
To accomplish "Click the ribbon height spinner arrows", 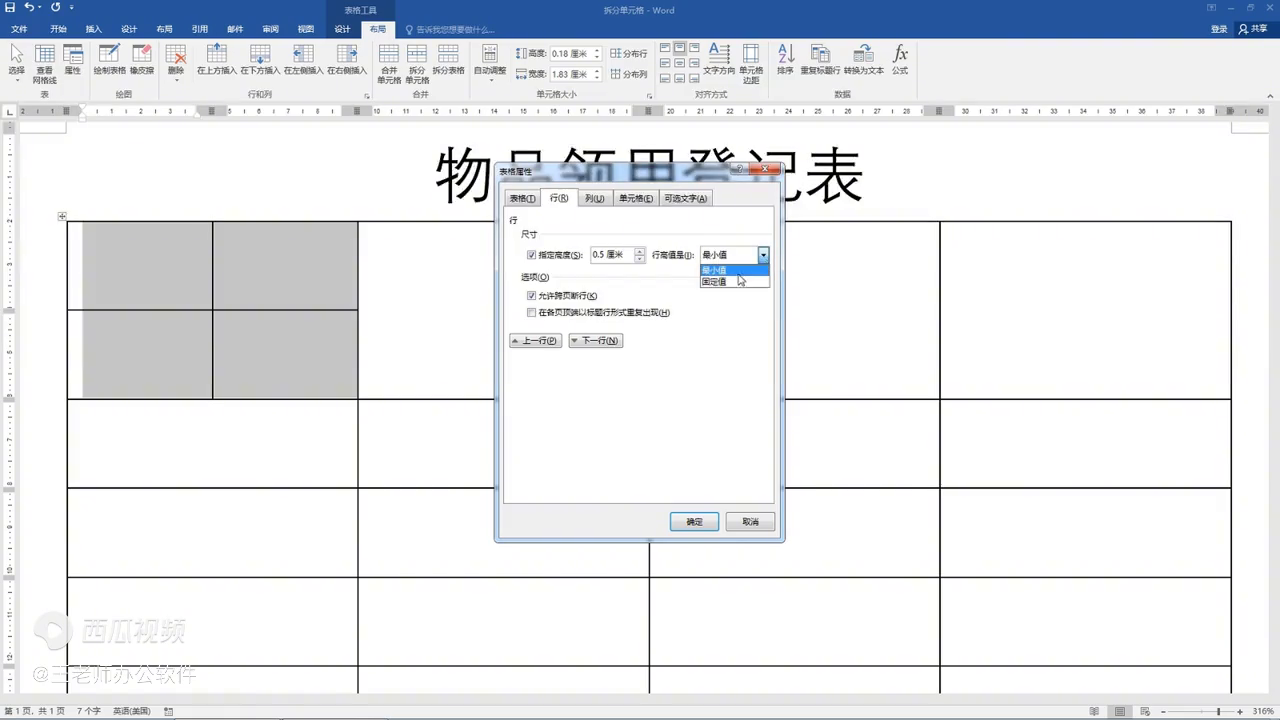I will coord(597,54).
